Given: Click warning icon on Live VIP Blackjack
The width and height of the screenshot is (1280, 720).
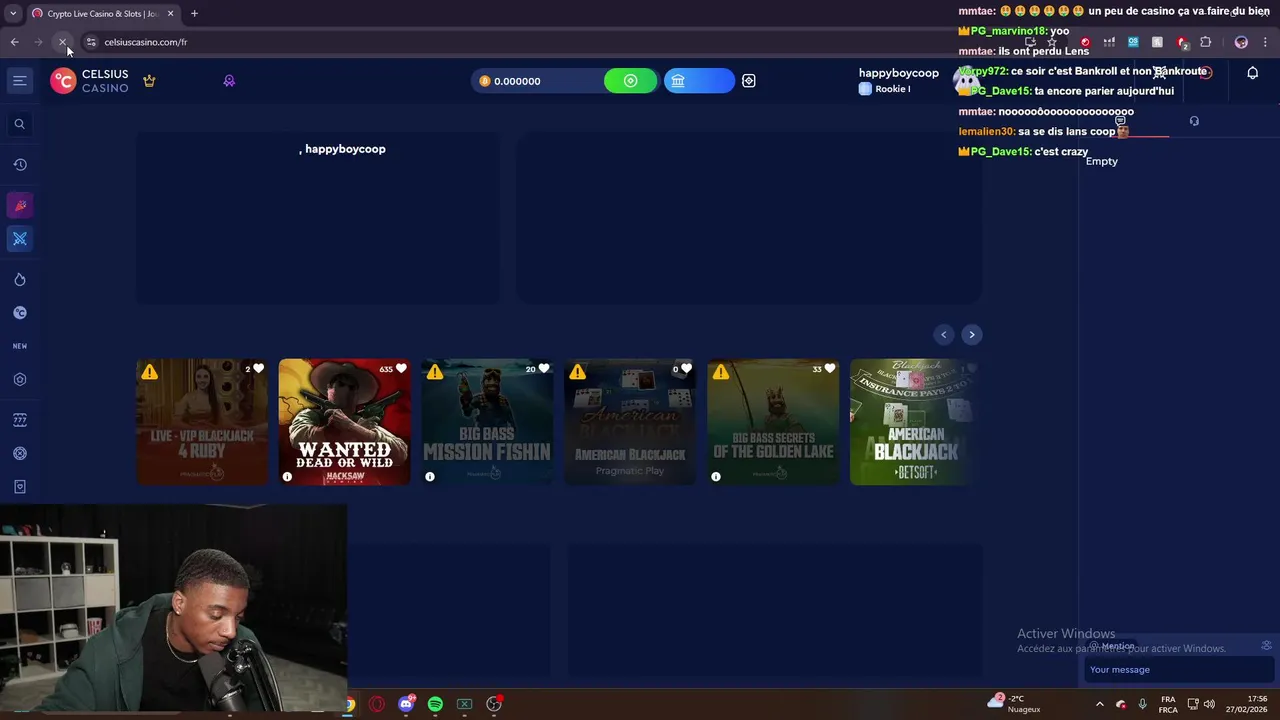Looking at the screenshot, I should [x=149, y=372].
